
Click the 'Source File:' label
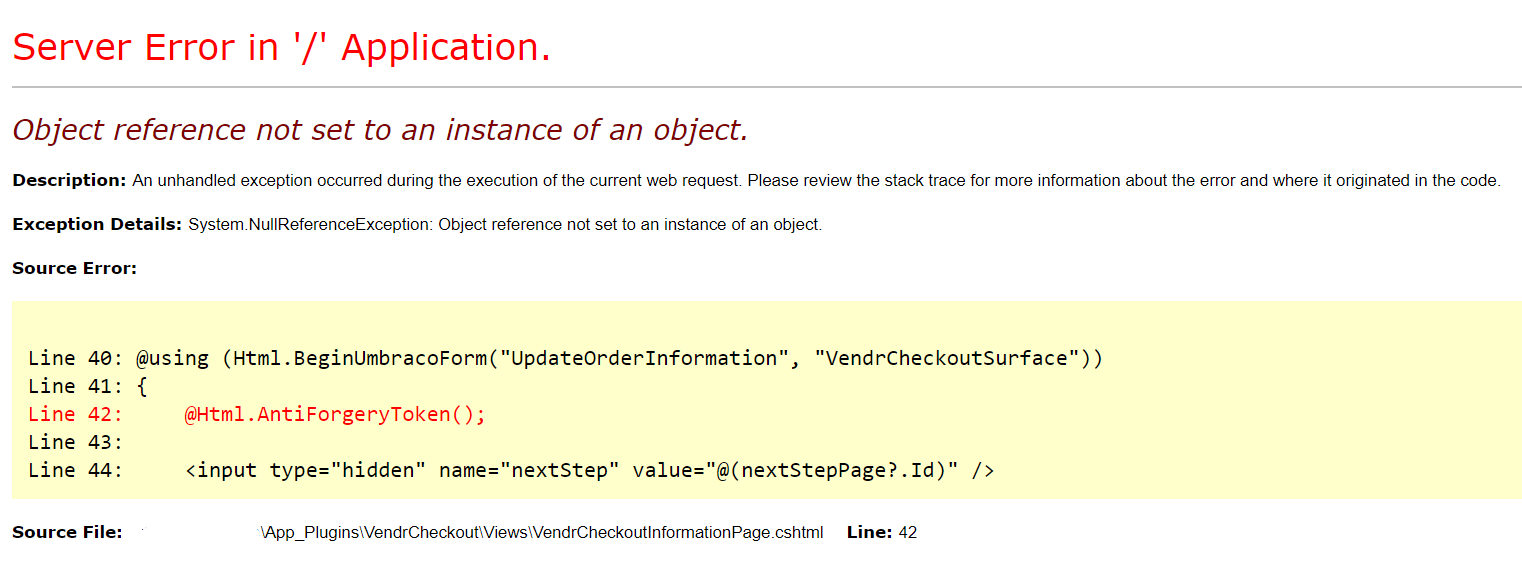click(x=67, y=533)
